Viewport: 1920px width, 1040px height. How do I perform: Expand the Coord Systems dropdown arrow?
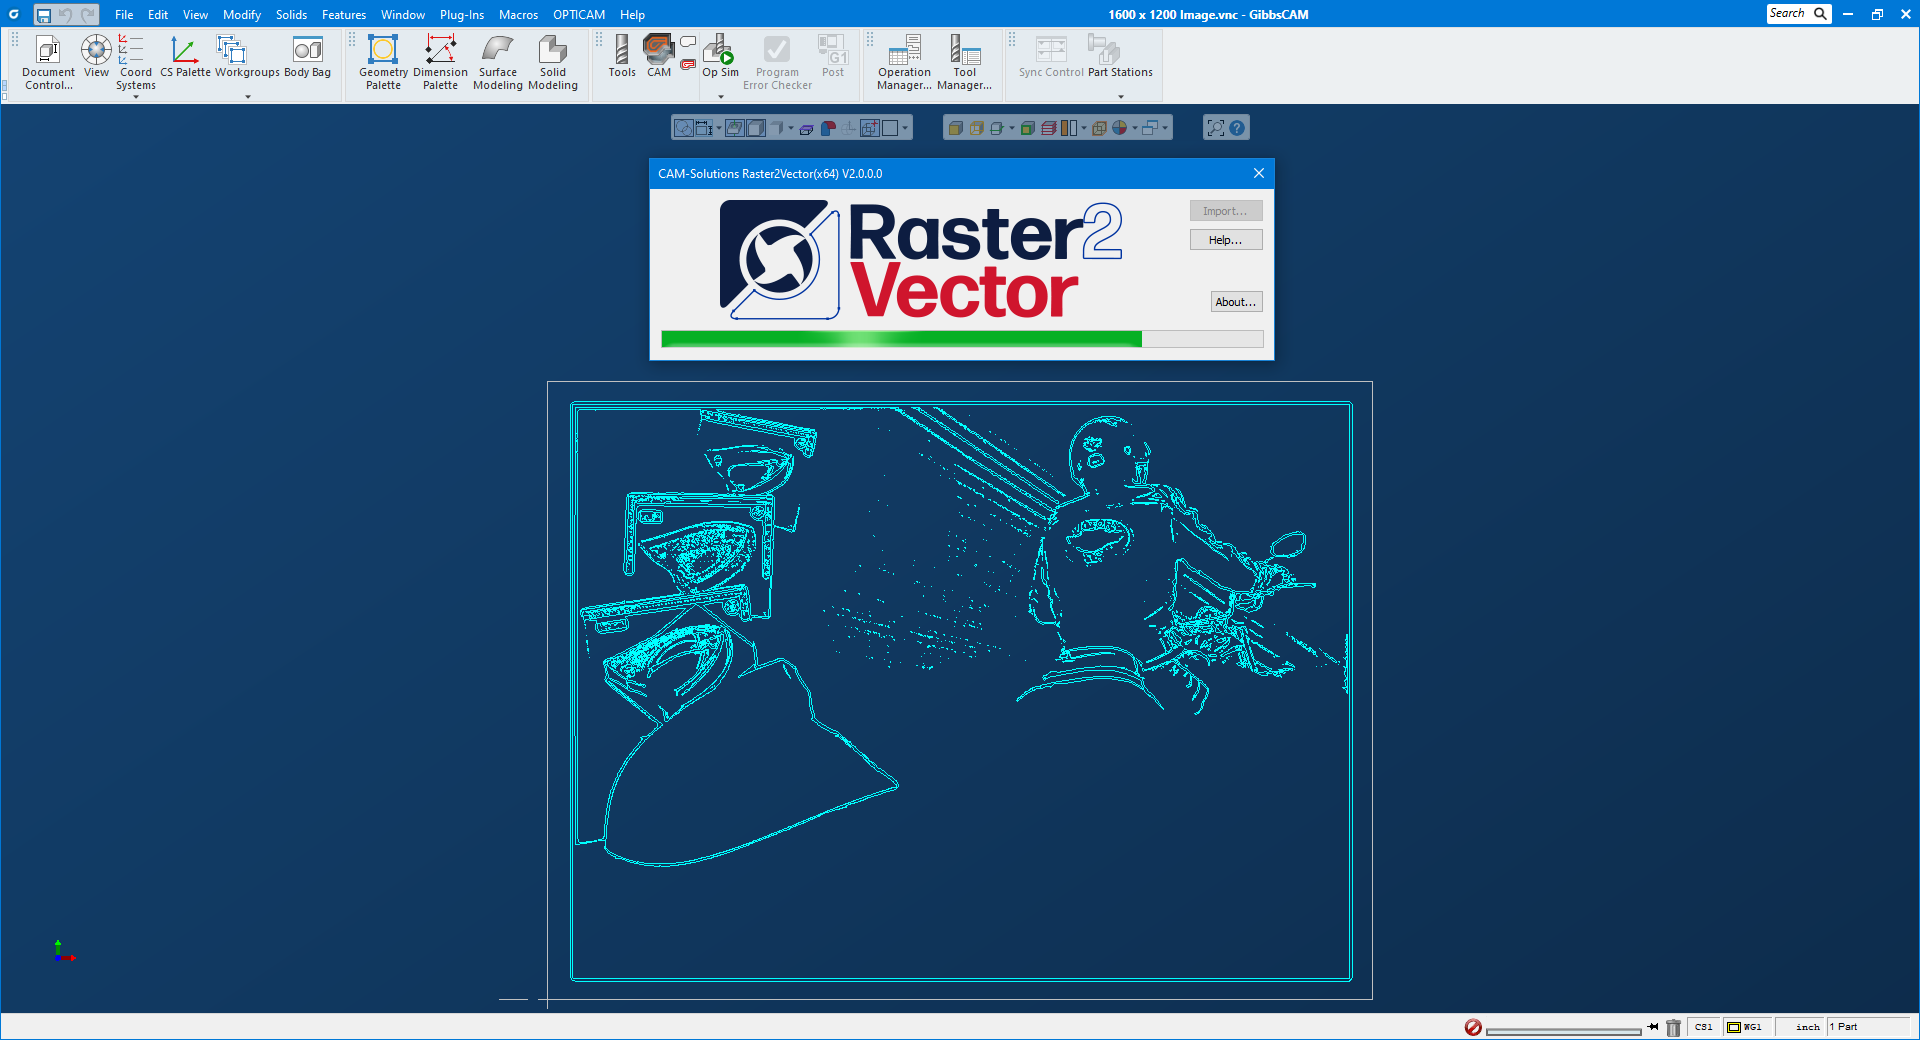pyautogui.click(x=136, y=97)
